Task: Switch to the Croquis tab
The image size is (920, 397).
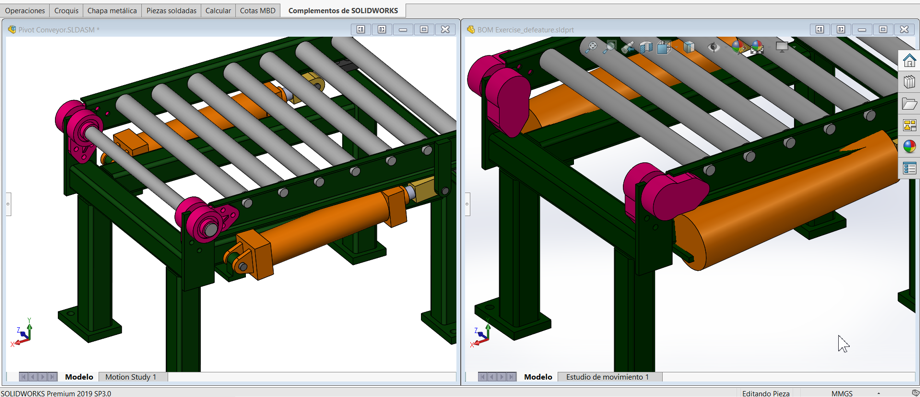Action: [66, 11]
